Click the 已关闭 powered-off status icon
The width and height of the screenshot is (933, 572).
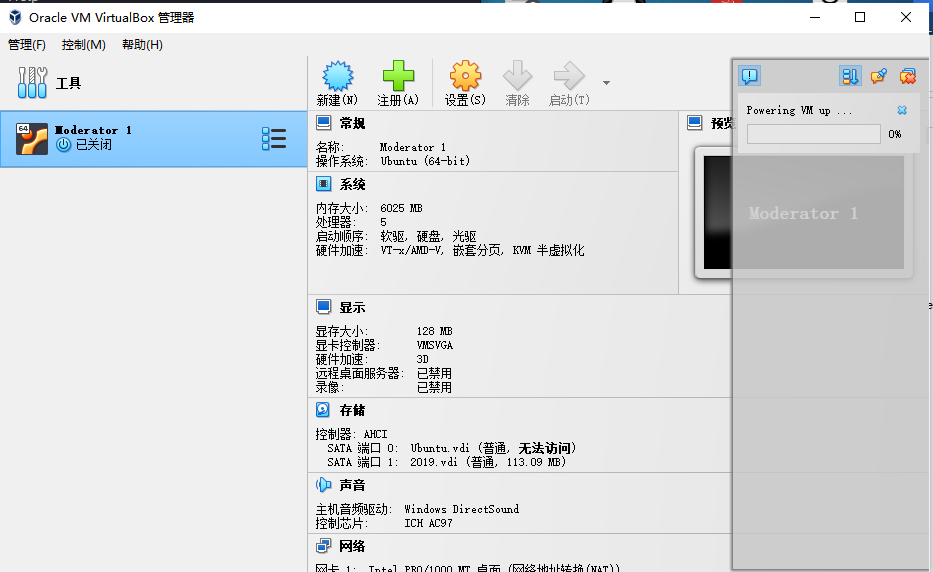click(64, 145)
